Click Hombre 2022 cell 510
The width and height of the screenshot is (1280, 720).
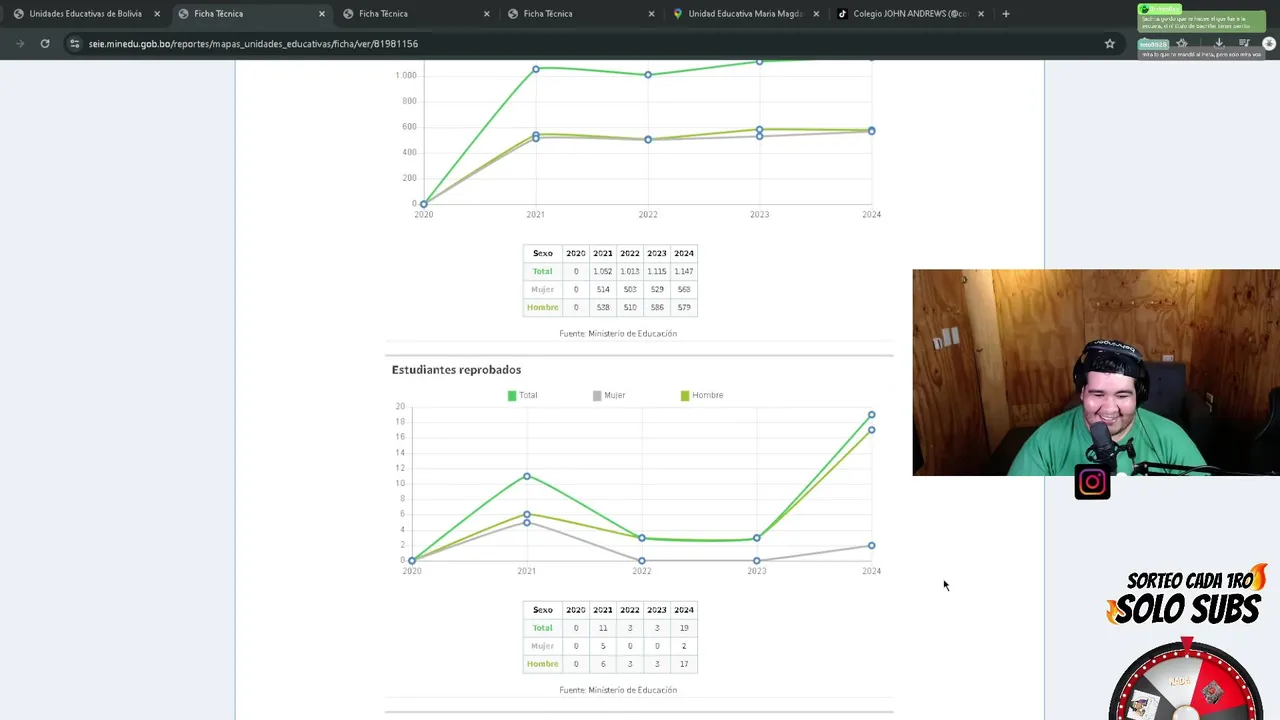click(x=629, y=307)
